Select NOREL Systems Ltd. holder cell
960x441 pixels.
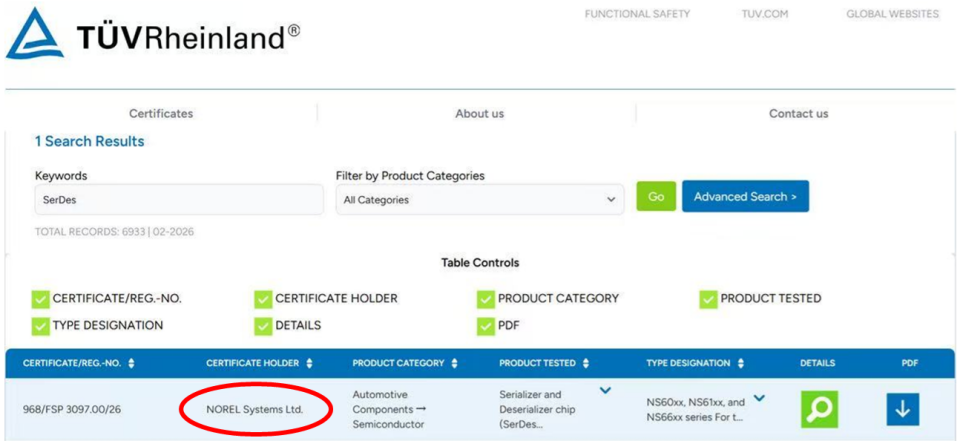255,410
